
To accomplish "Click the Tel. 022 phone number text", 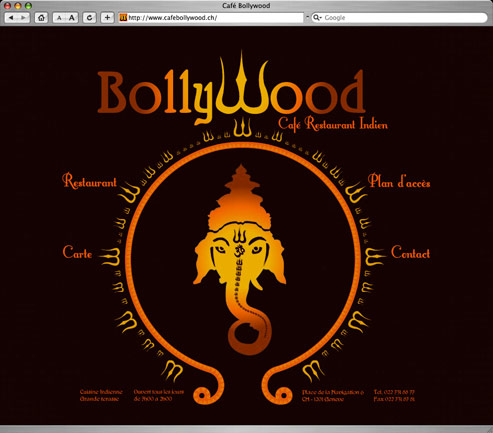I will [x=394, y=392].
